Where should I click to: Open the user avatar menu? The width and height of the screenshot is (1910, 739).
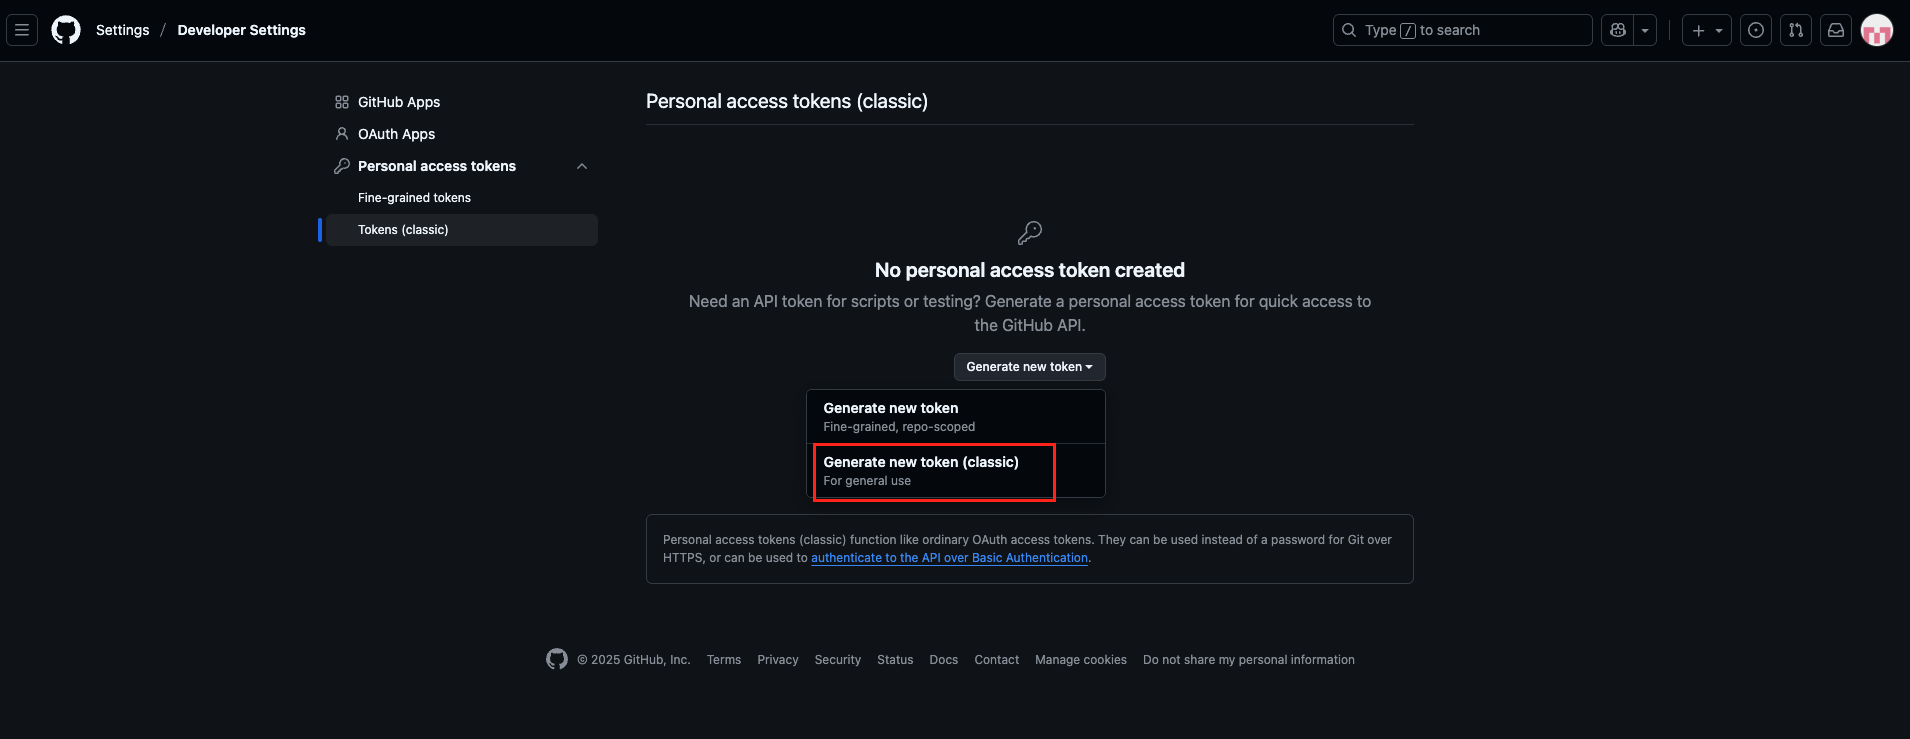point(1876,30)
